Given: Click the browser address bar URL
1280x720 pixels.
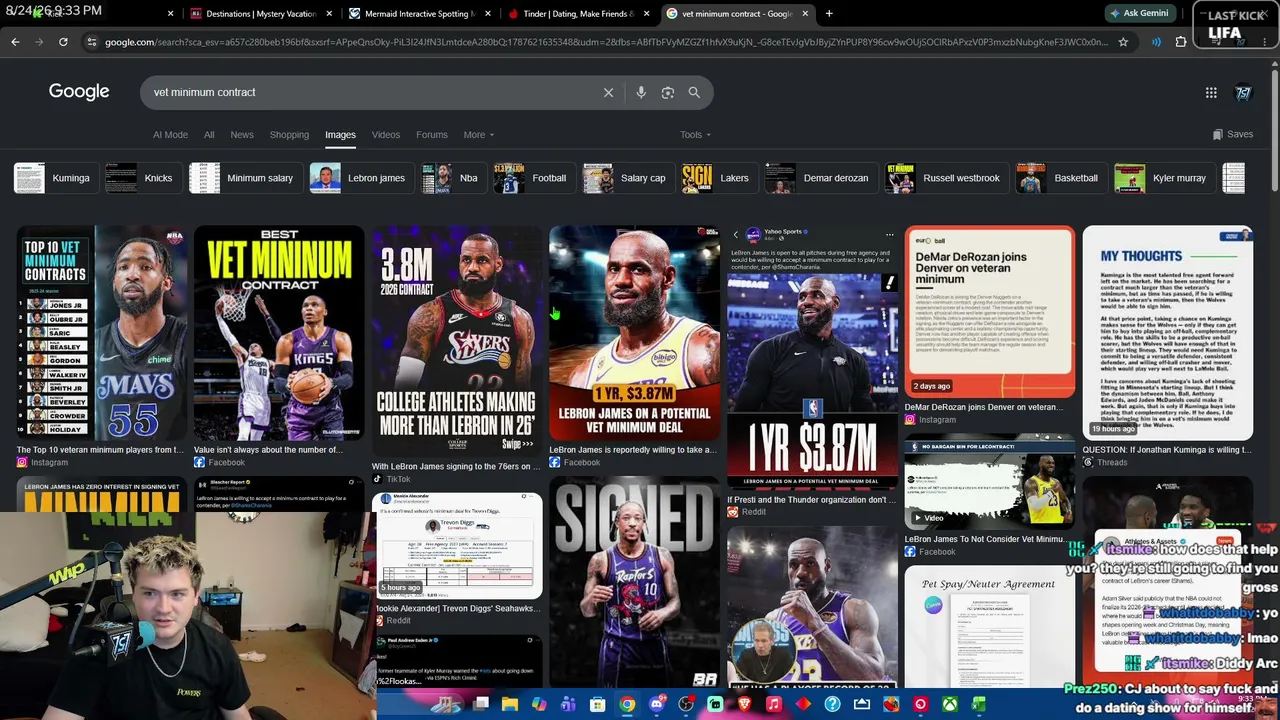Looking at the screenshot, I should (x=606, y=42).
